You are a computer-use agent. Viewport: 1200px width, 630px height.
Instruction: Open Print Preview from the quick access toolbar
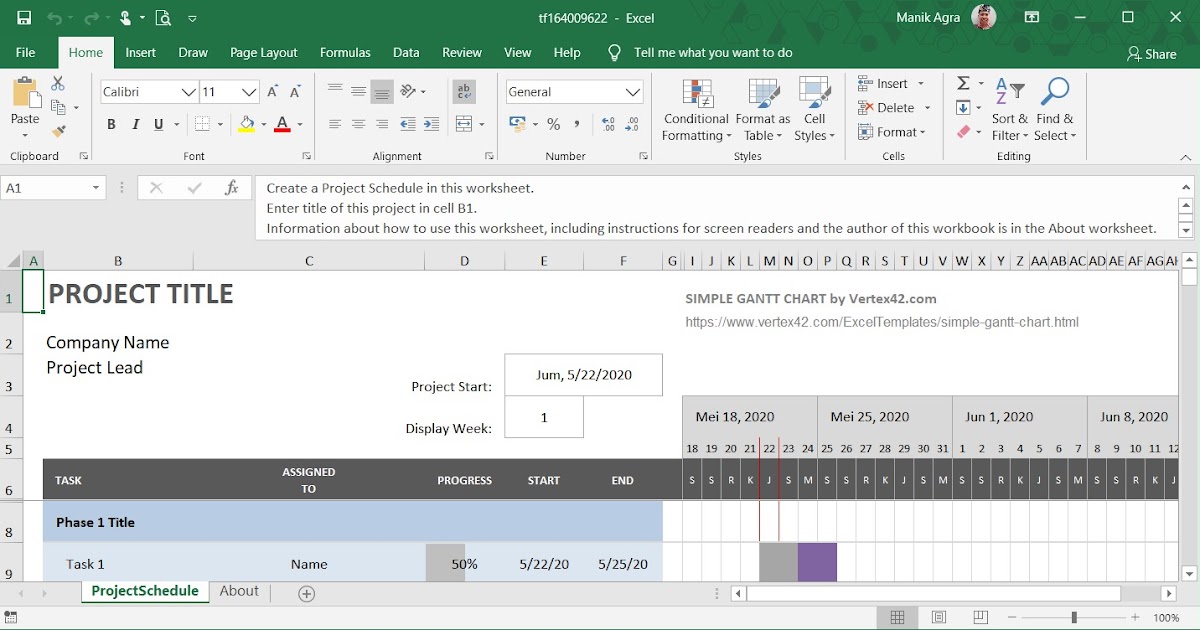163,18
